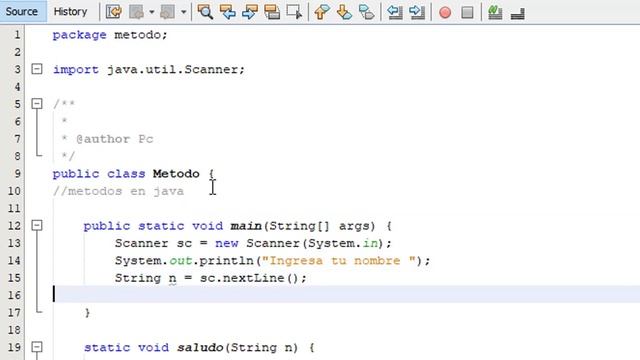Click 'public static void' keywords on line 12

point(153,226)
